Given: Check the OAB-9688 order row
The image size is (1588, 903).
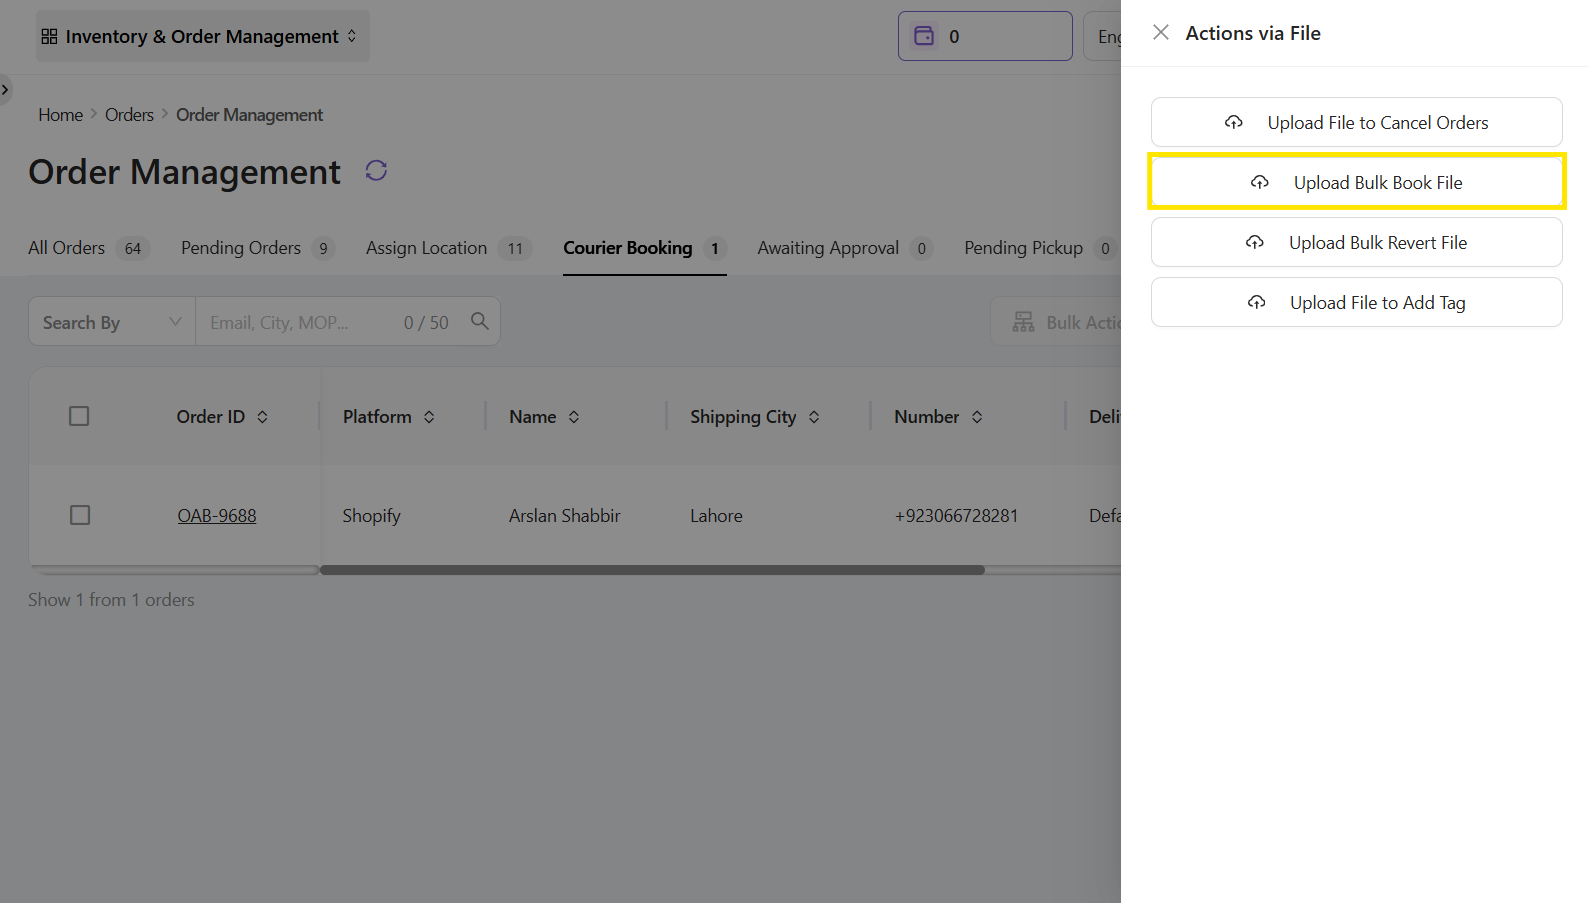Looking at the screenshot, I should point(80,515).
